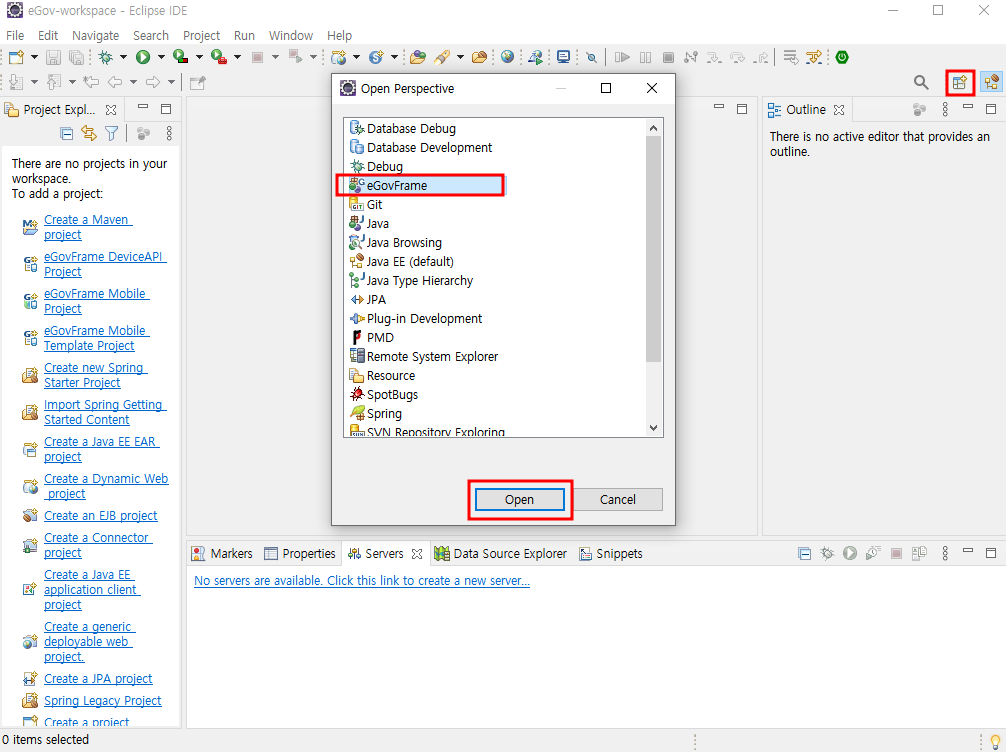The width and height of the screenshot is (1006, 752).
Task: Open the Navigate menu
Action: pyautogui.click(x=96, y=35)
